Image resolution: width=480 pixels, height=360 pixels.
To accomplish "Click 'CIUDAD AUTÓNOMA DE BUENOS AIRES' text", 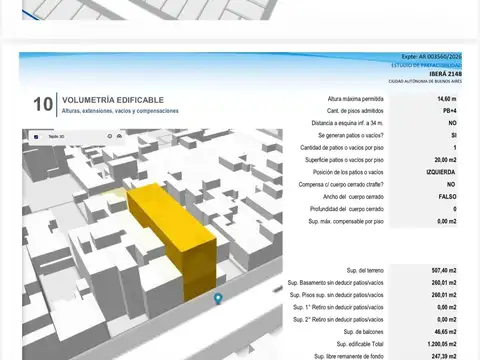I will tap(425, 81).
